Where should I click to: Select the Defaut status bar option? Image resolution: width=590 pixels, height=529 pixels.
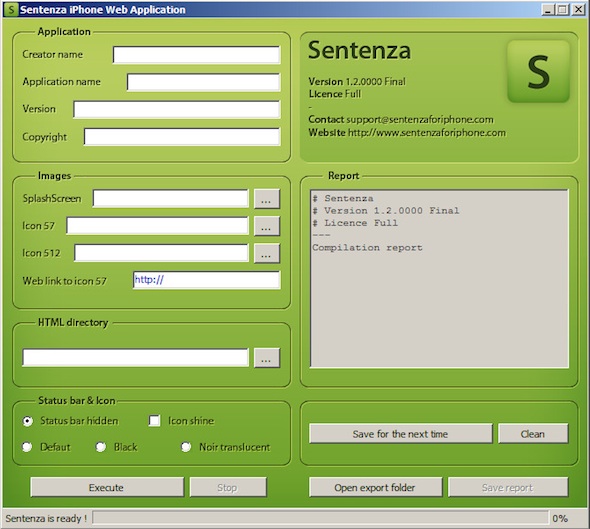coord(27,447)
